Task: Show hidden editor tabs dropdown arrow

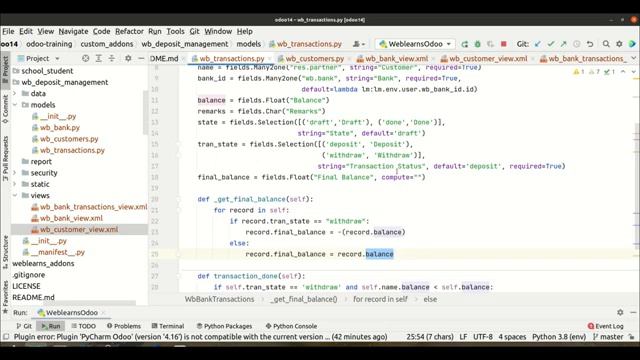Action: pyautogui.click(x=633, y=58)
